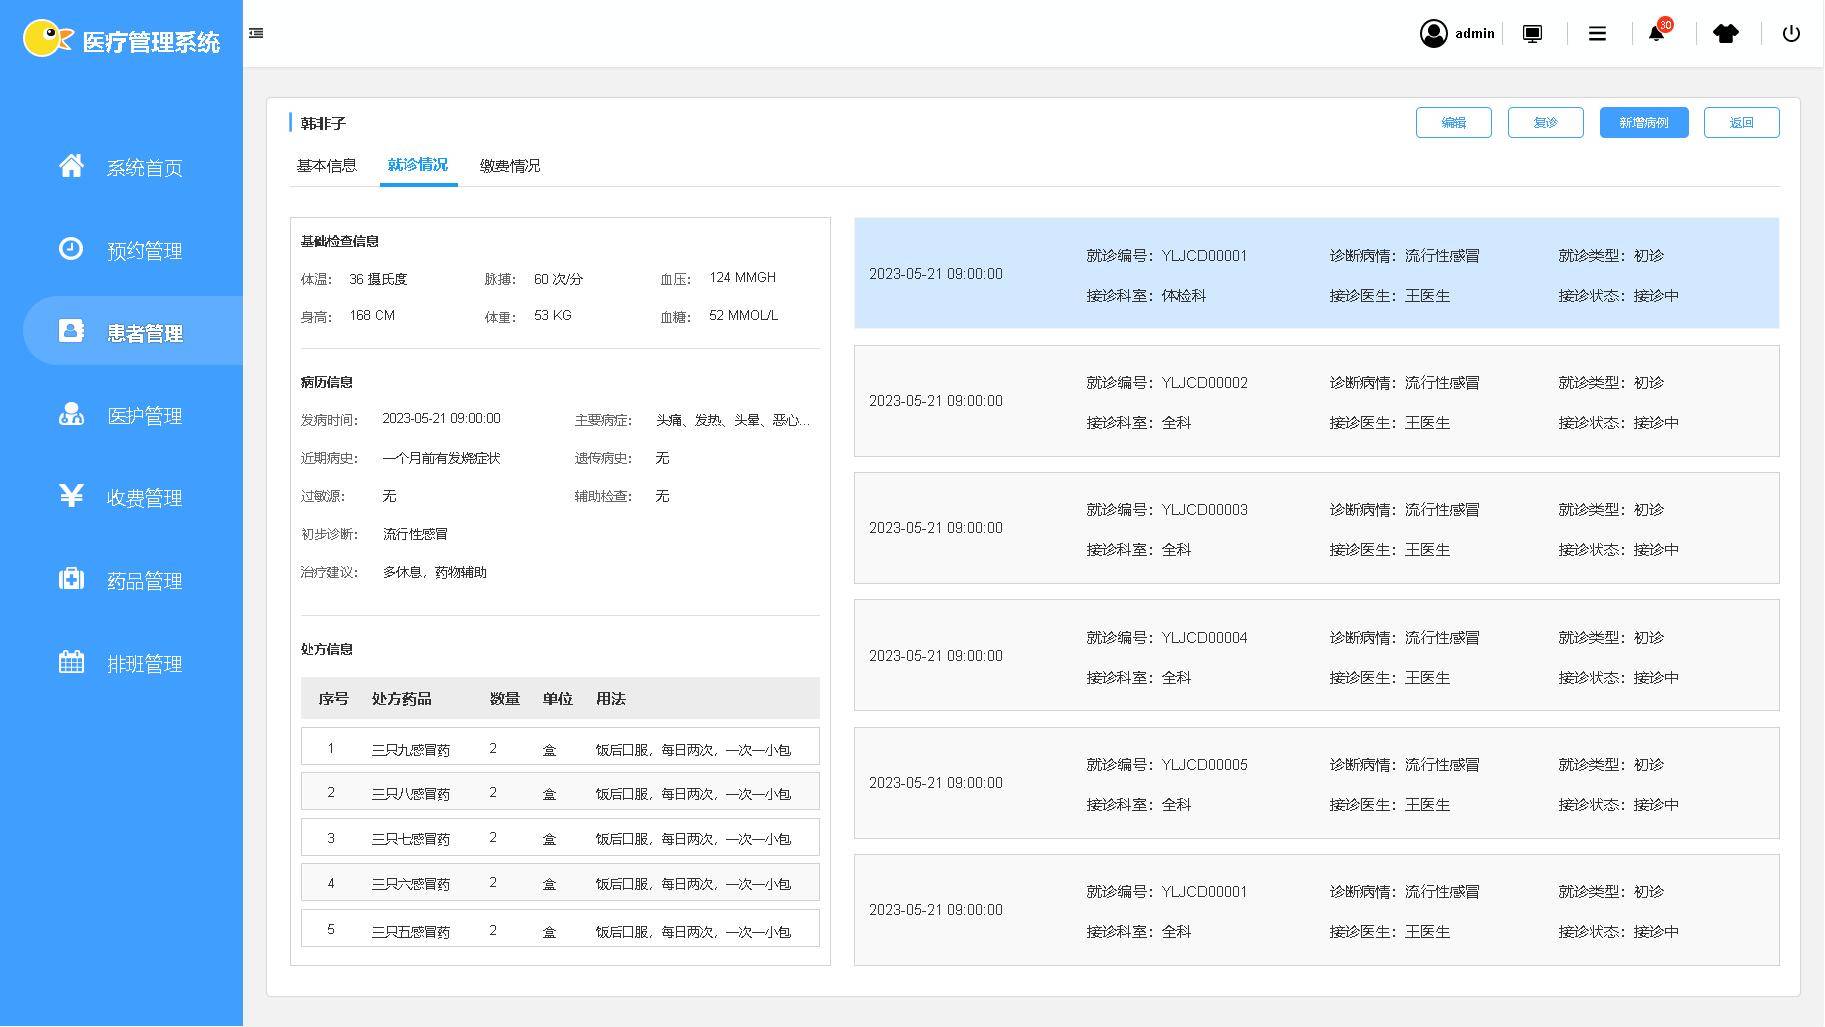1825x1027 pixels.
Task: Click the 编辑 button
Action: coord(1453,123)
